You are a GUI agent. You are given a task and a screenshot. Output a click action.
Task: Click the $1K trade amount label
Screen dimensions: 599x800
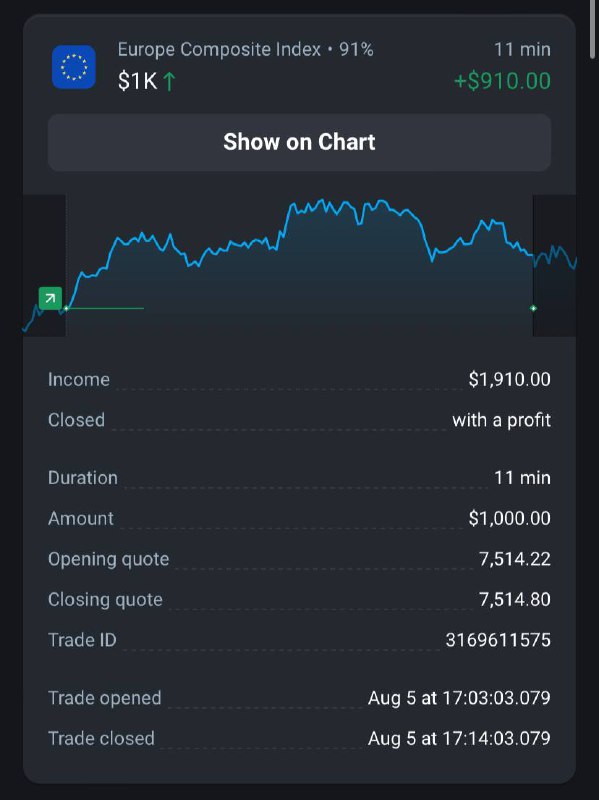pos(137,82)
